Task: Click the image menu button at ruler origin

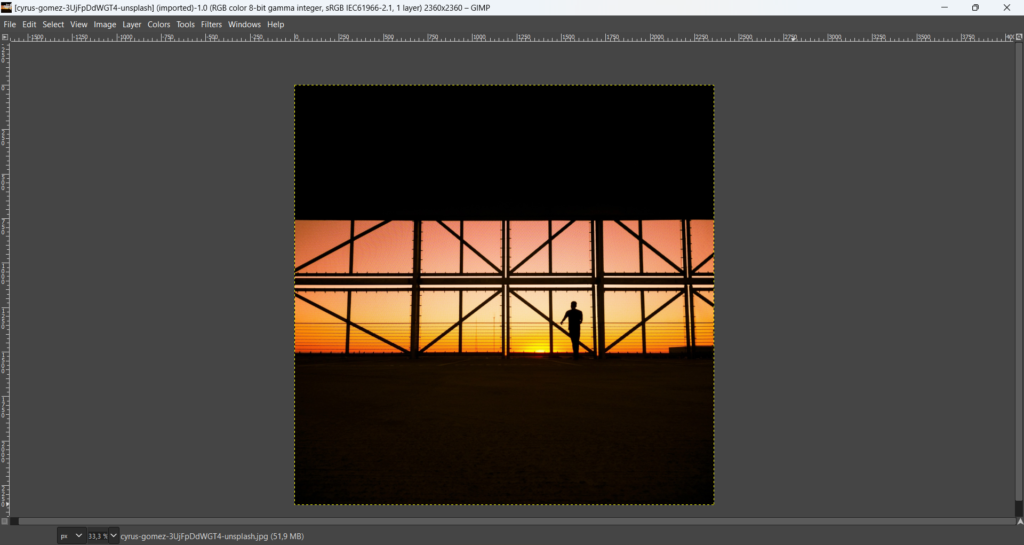Action: tap(5, 37)
